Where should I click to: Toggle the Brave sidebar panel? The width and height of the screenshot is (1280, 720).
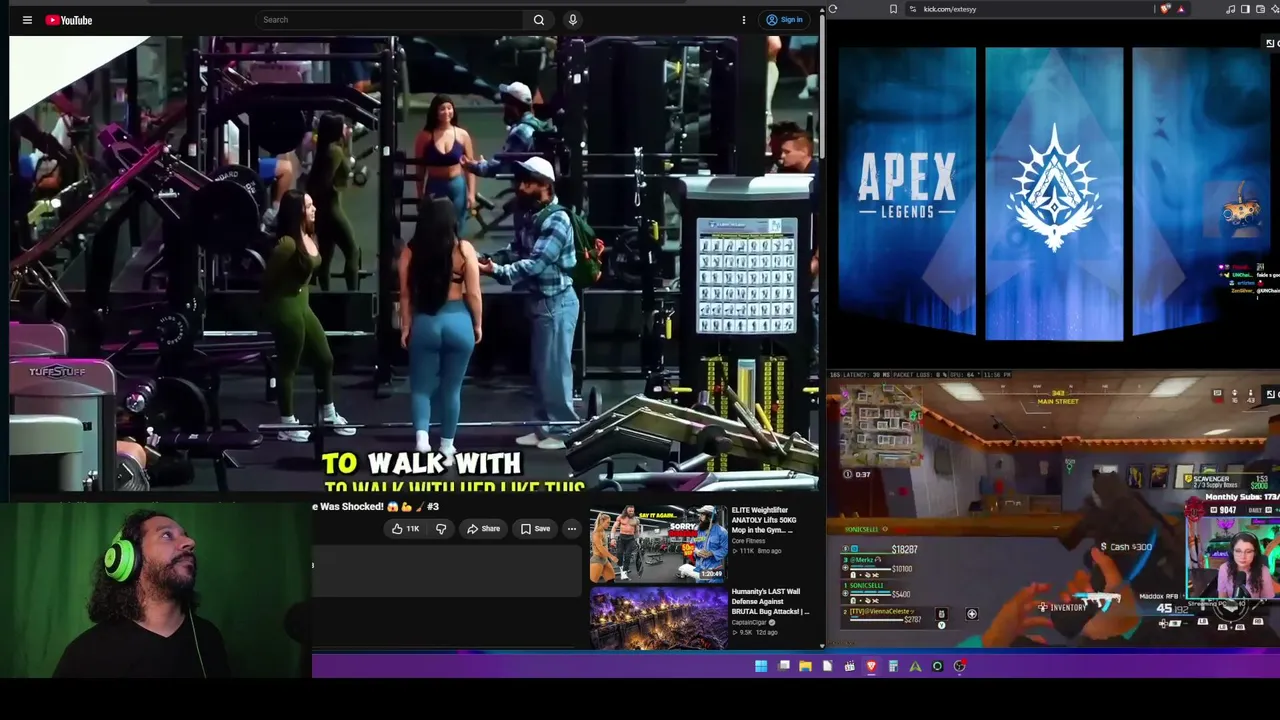coord(1245,9)
